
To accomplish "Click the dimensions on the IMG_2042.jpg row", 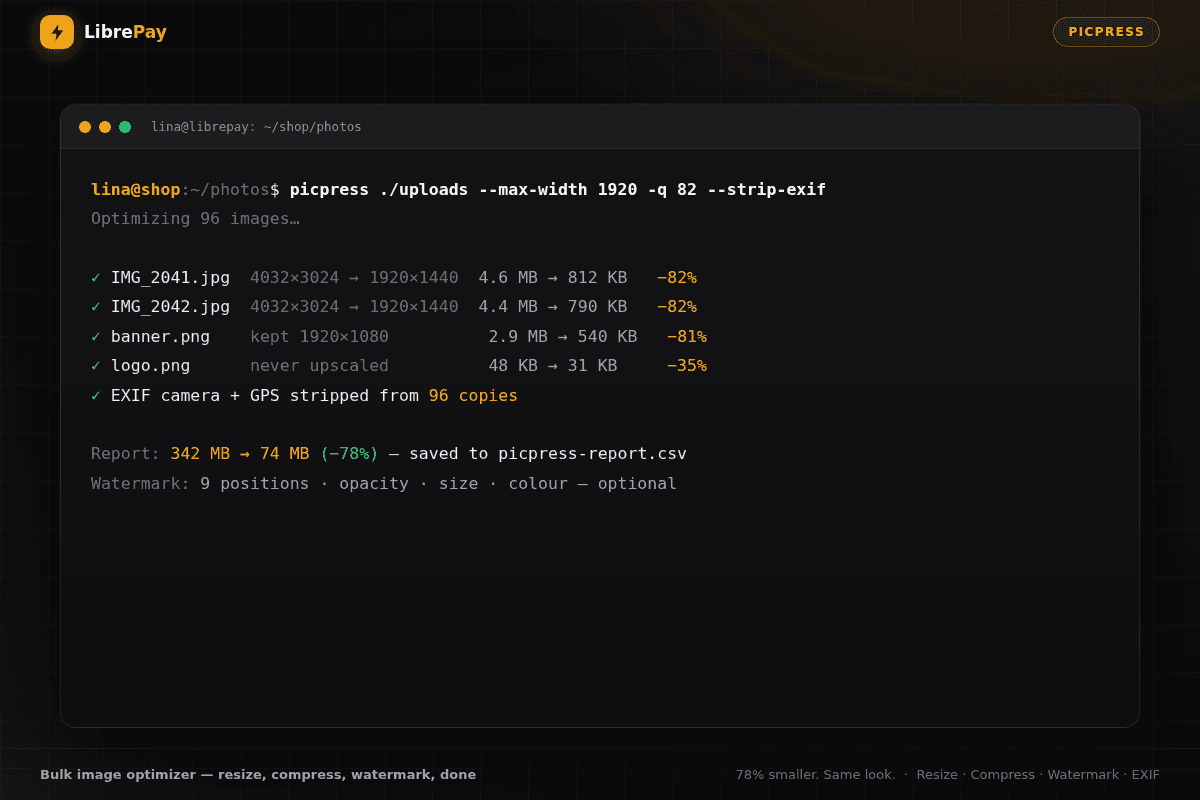I will (354, 307).
